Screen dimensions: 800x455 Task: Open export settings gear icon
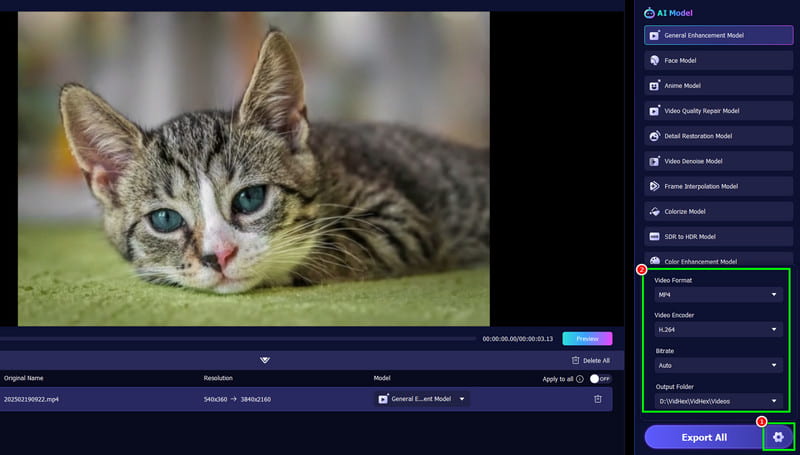pyautogui.click(x=778, y=437)
